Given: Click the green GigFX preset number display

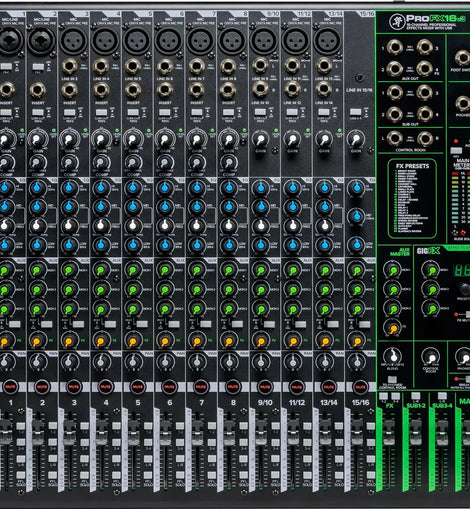Looking at the screenshot, I should (462, 270).
